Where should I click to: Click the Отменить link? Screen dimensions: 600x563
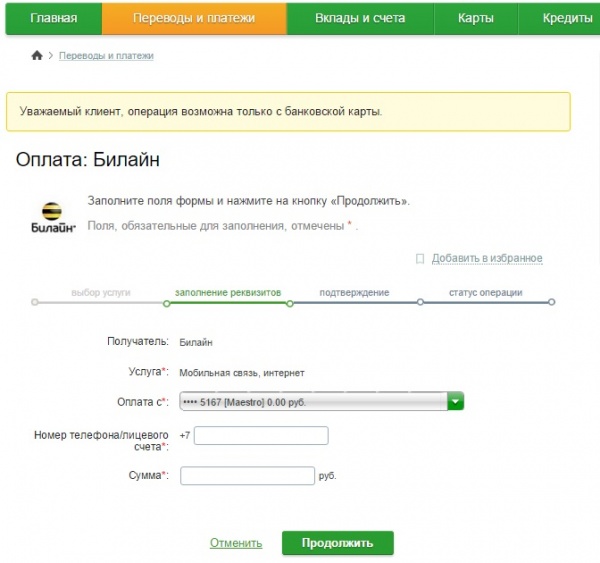[x=236, y=543]
